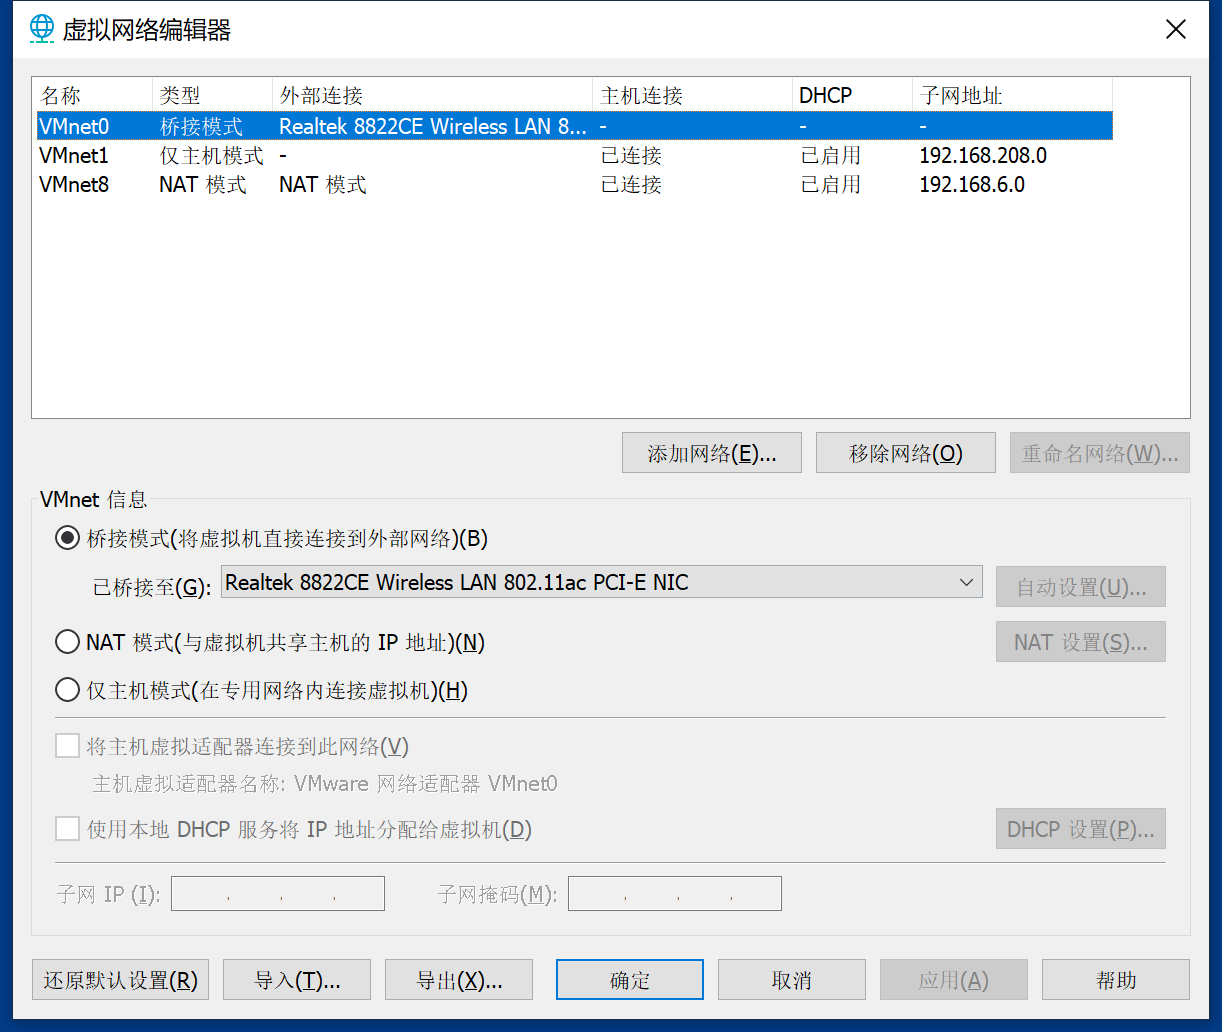Click the 子网 IP input field
Screen dimensions: 1222x1032
(x=278, y=894)
